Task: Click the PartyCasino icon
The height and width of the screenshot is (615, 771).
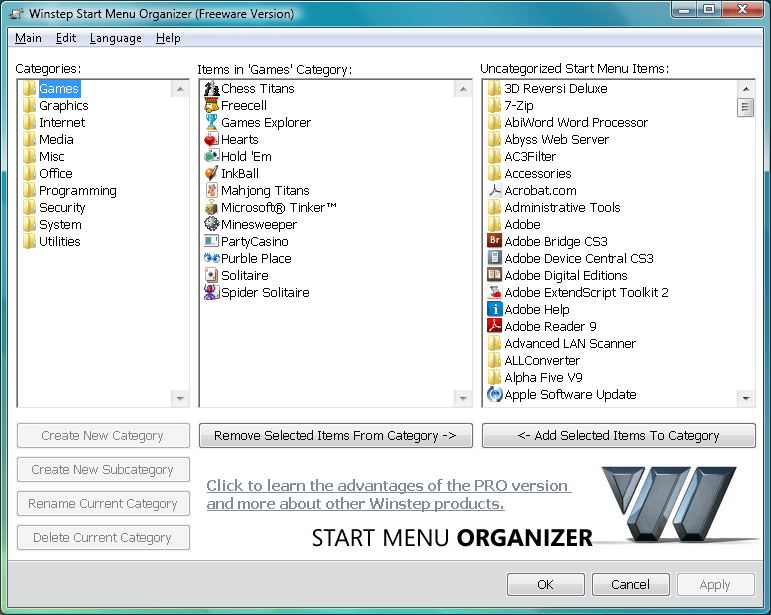Action: pyautogui.click(x=211, y=241)
